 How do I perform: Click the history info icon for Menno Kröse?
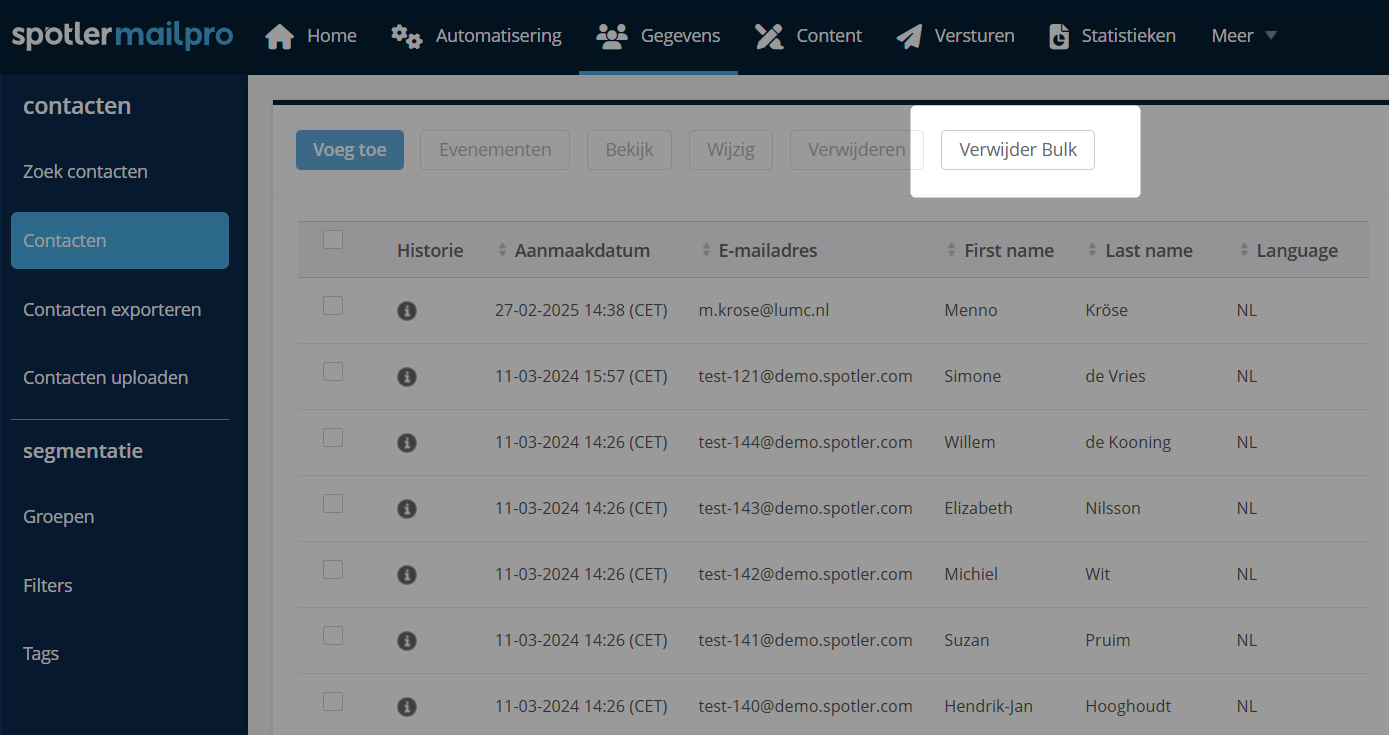[406, 311]
